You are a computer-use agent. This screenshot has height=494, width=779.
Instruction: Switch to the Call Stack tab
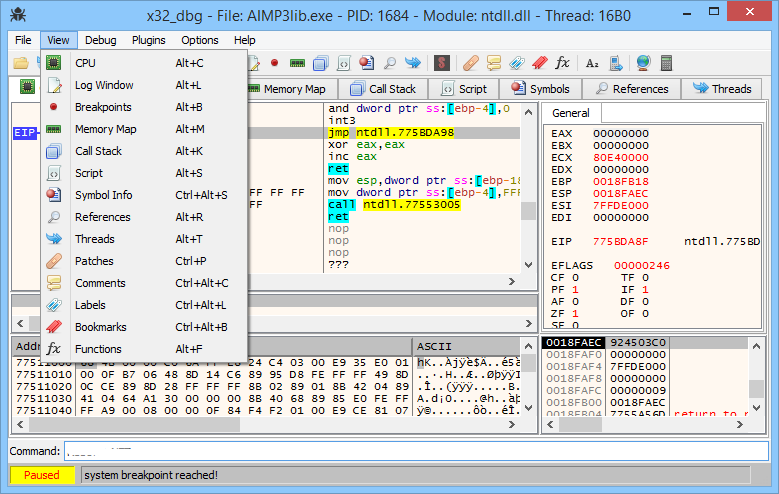click(383, 89)
